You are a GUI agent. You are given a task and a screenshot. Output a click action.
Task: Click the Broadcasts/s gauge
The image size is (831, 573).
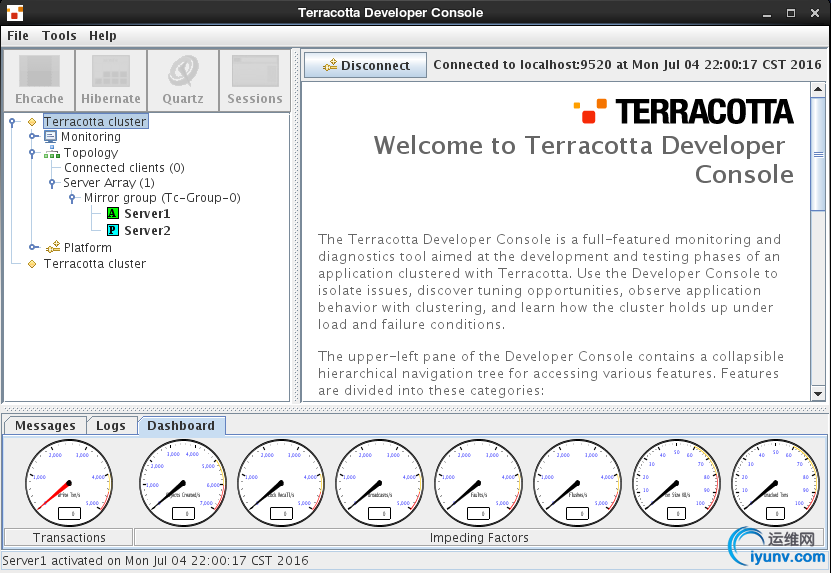pos(379,483)
